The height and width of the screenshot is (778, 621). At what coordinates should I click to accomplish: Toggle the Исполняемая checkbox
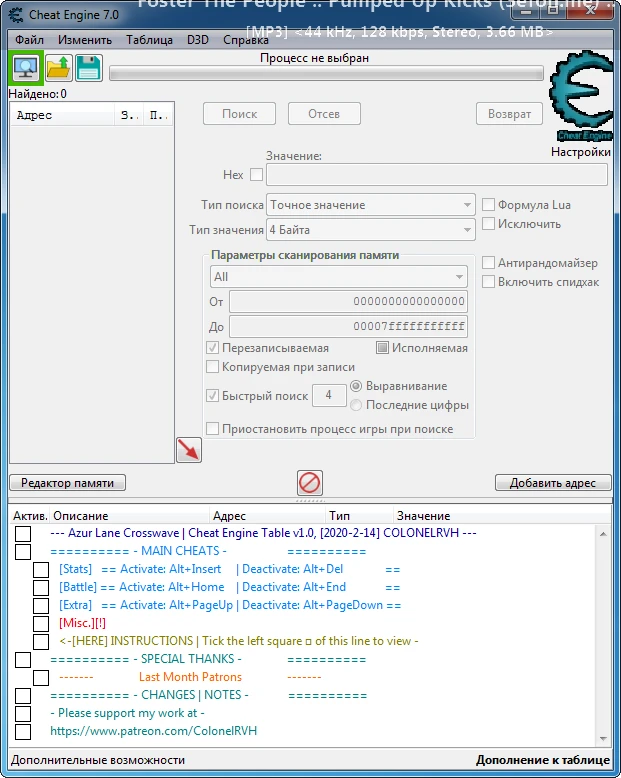(x=382, y=348)
